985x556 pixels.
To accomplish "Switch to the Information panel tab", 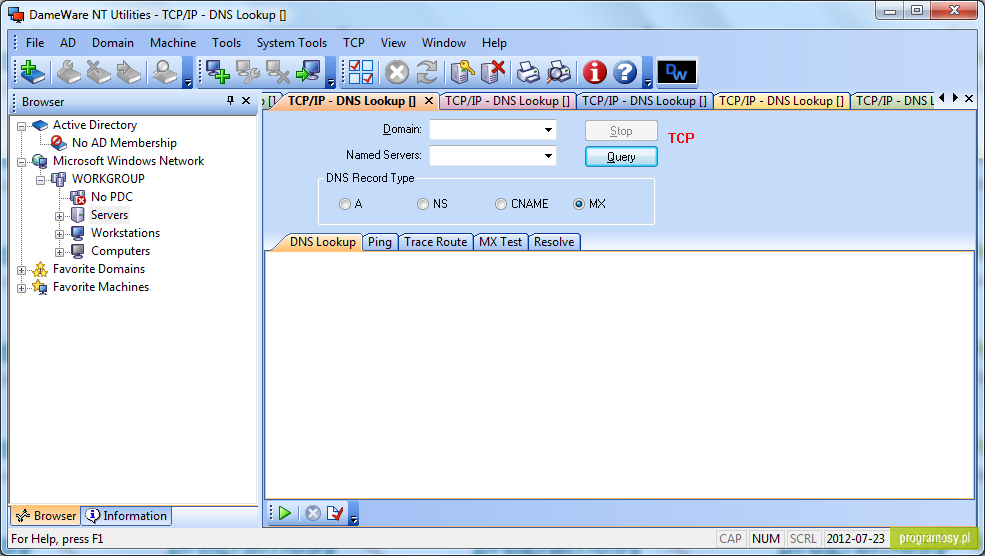I will 127,516.
